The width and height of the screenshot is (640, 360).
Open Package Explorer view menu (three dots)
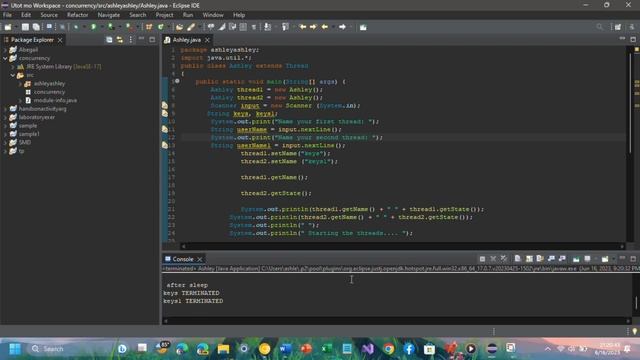tap(131, 40)
